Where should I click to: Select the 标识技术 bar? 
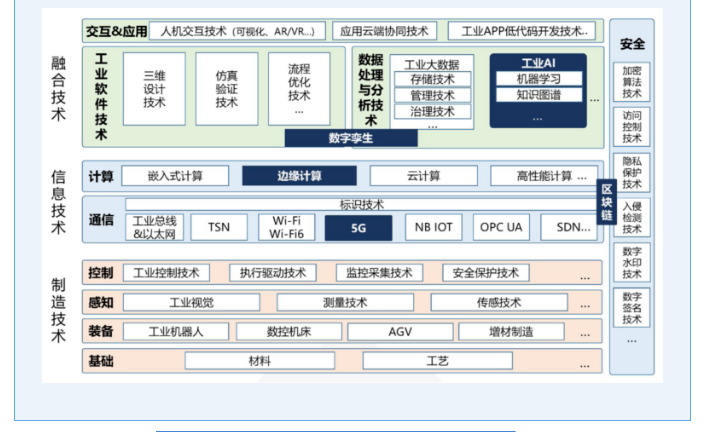361,204
